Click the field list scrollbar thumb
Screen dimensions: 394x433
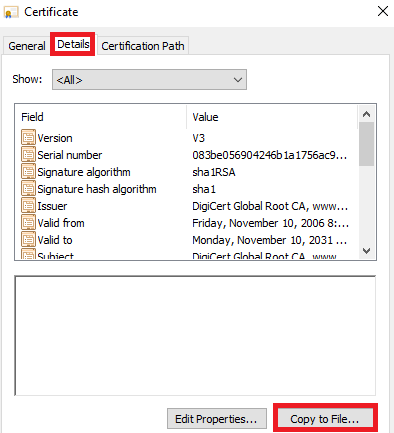[x=366, y=144]
